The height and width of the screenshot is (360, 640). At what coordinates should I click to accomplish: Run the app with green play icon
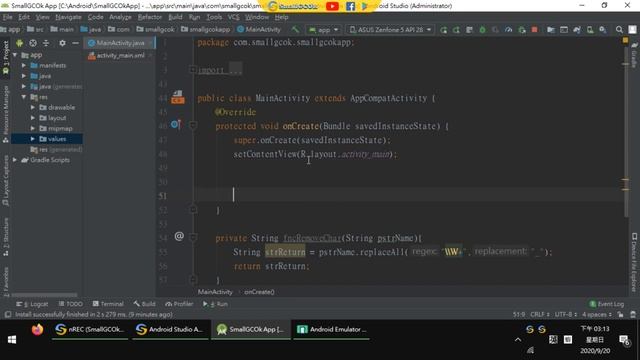point(444,30)
